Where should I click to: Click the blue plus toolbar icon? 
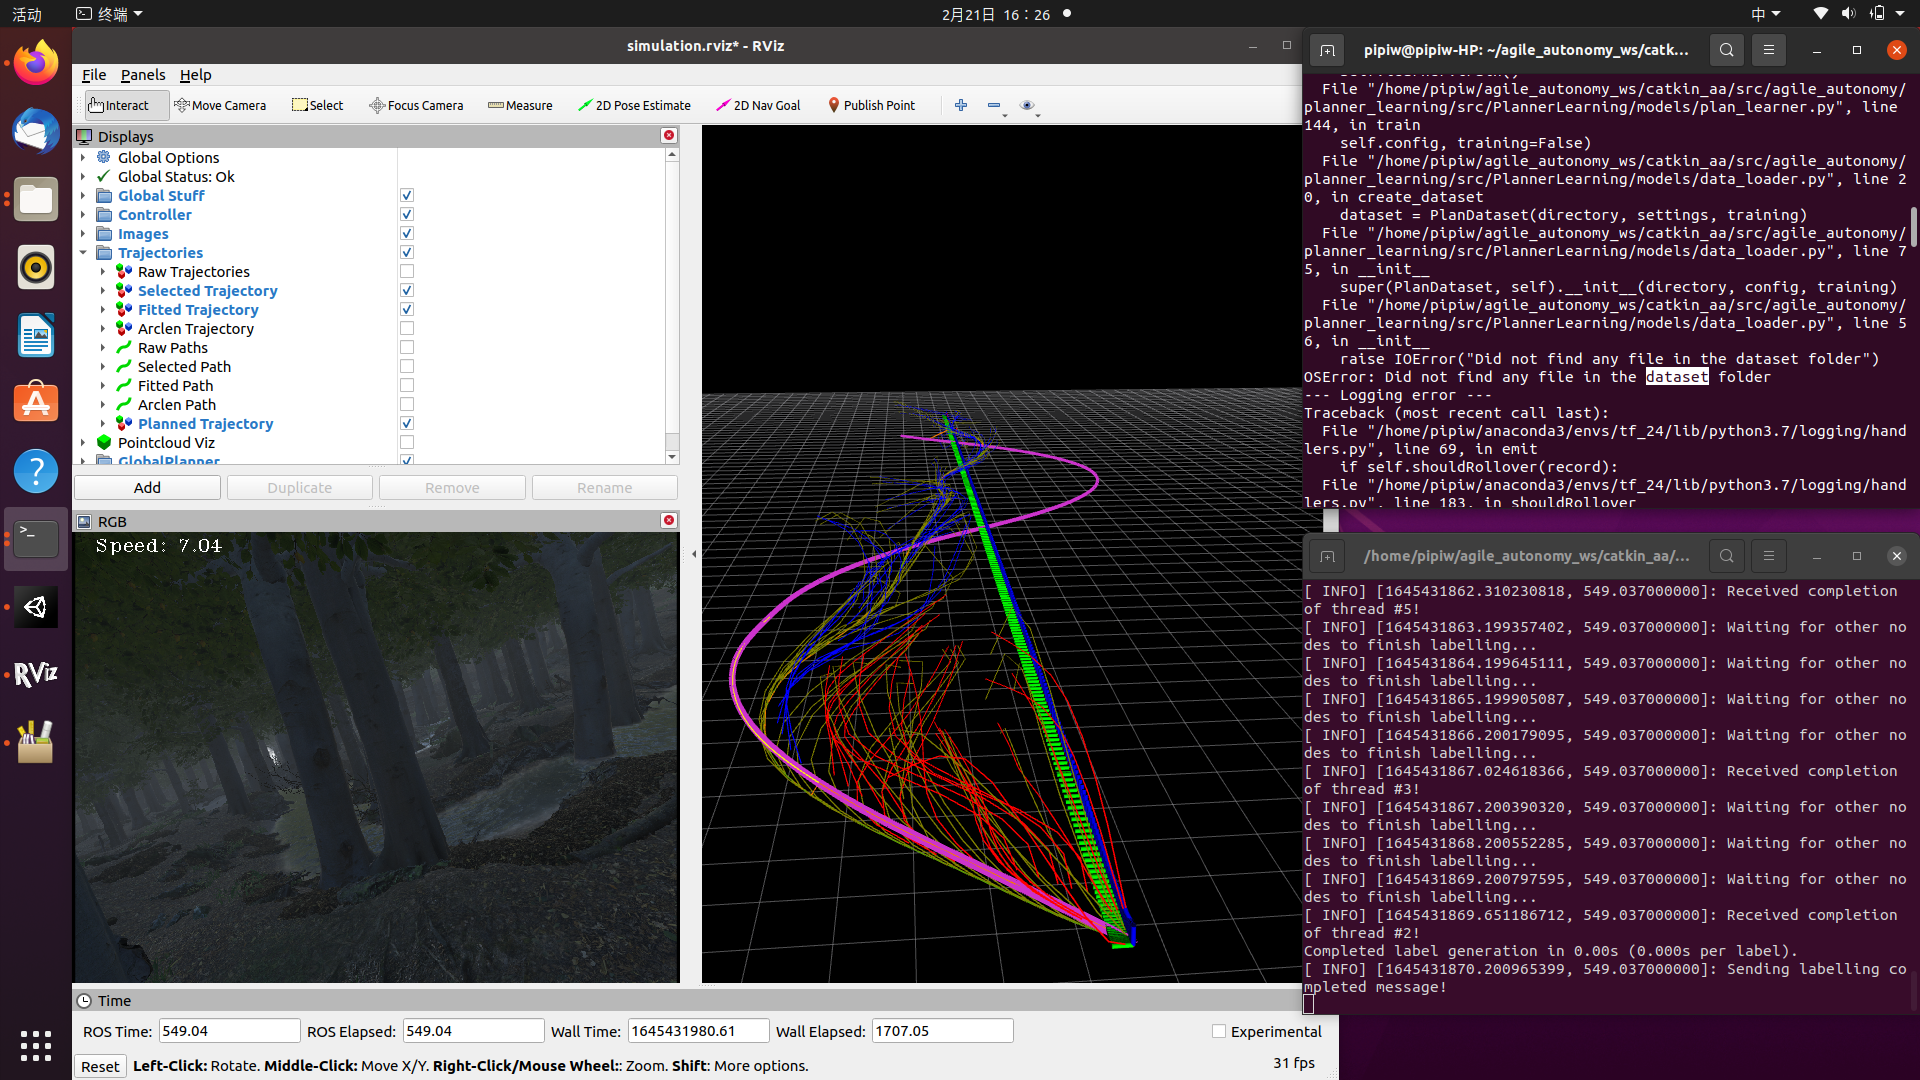coord(961,105)
